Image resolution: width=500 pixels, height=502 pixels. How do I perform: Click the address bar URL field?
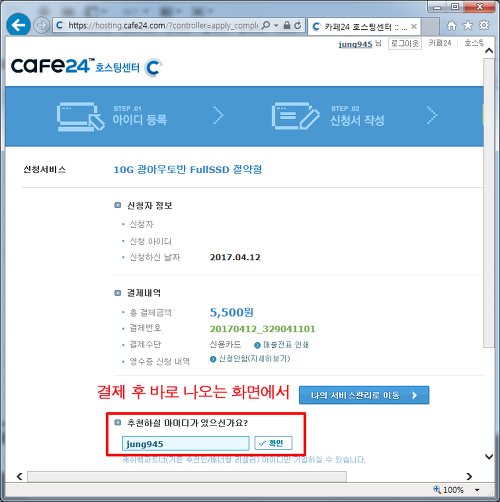163,25
